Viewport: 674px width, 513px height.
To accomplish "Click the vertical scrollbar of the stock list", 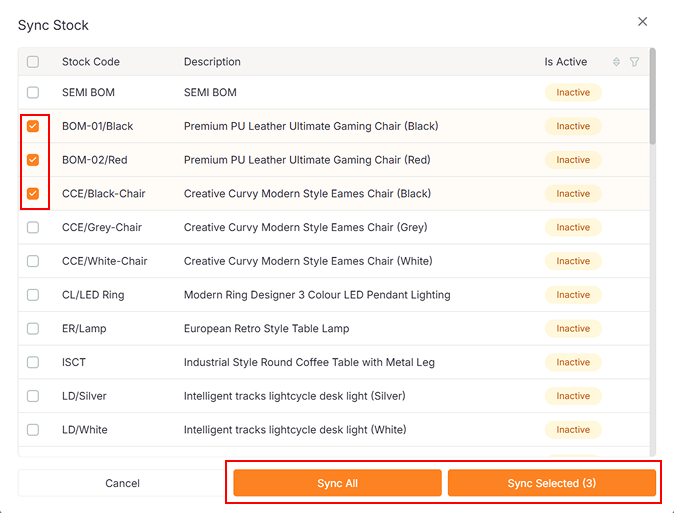I will 653,100.
